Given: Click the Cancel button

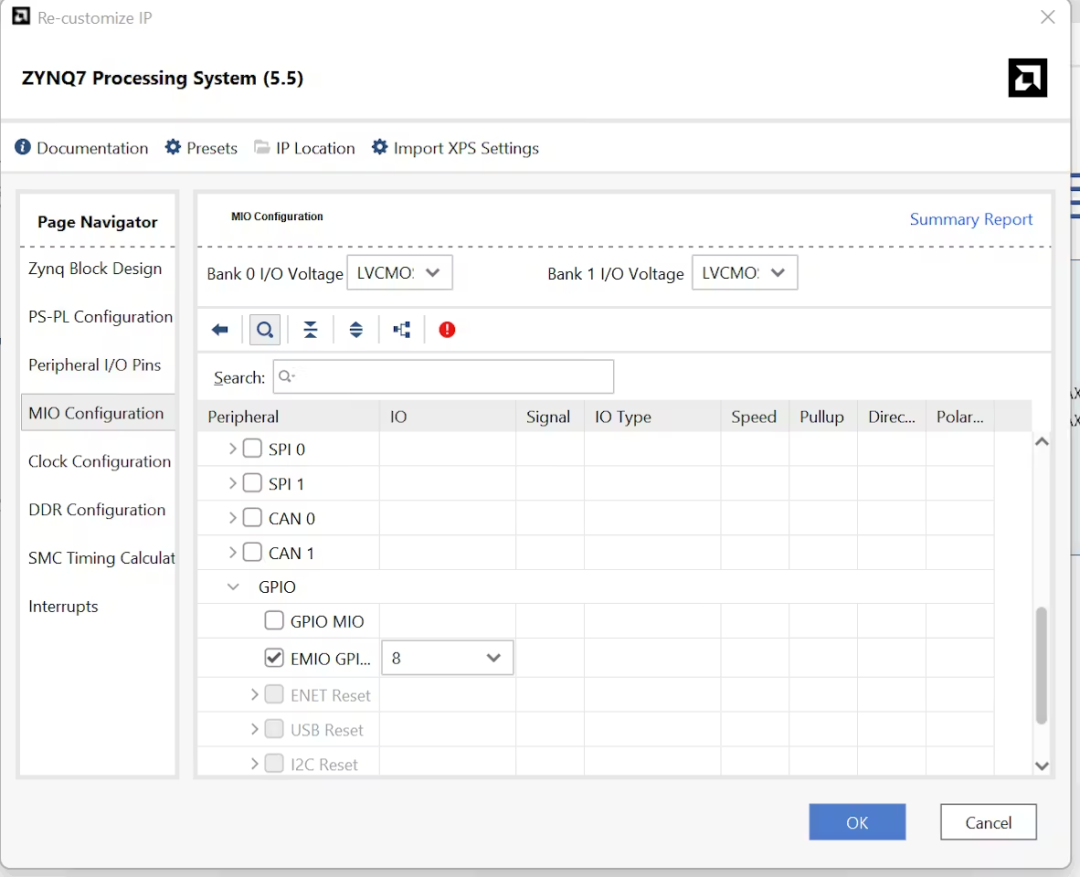Looking at the screenshot, I should 988,822.
